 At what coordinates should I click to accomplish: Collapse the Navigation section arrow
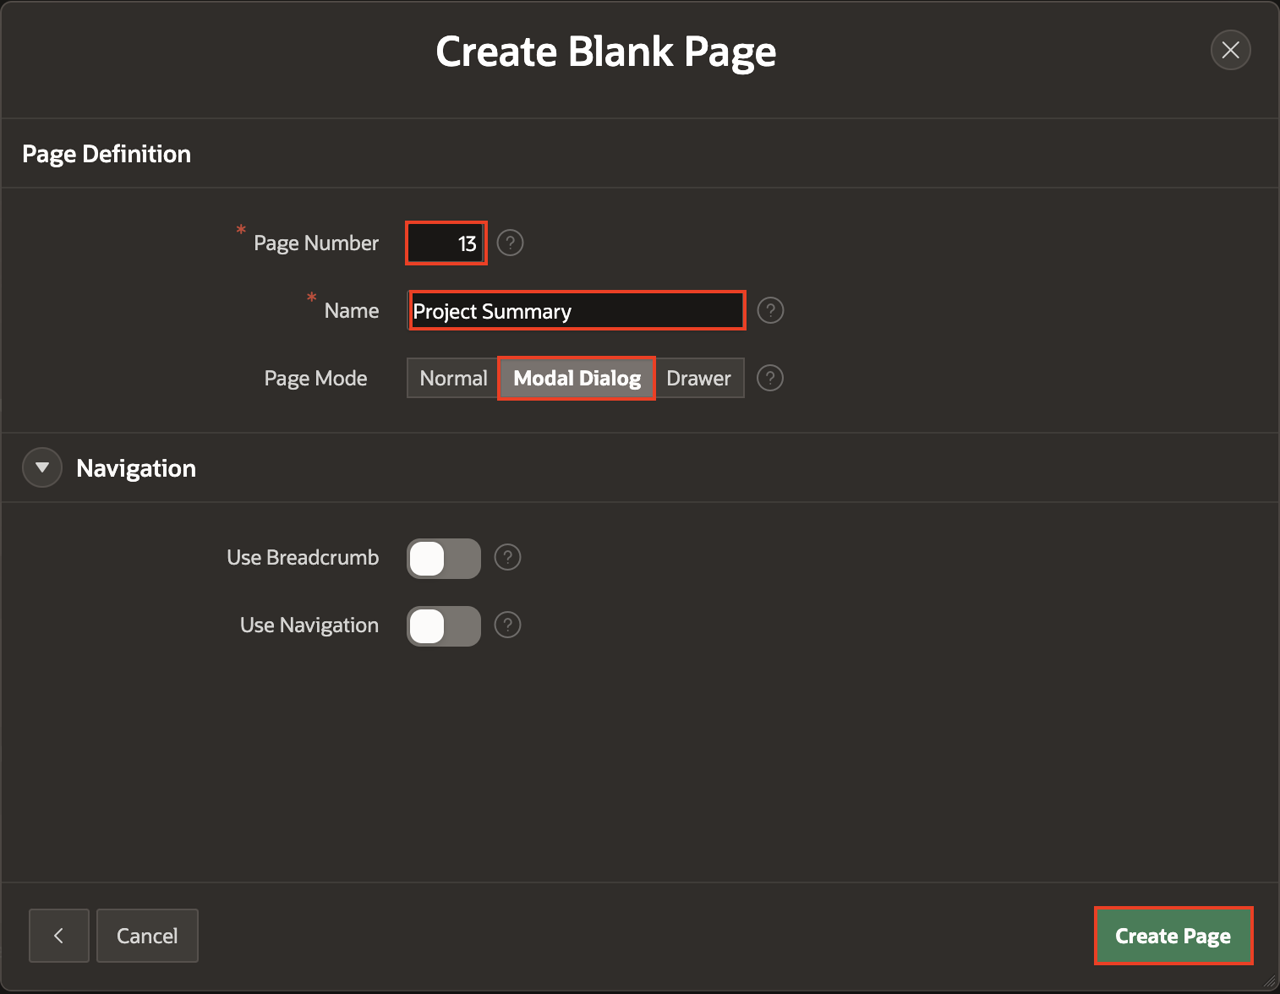[42, 468]
